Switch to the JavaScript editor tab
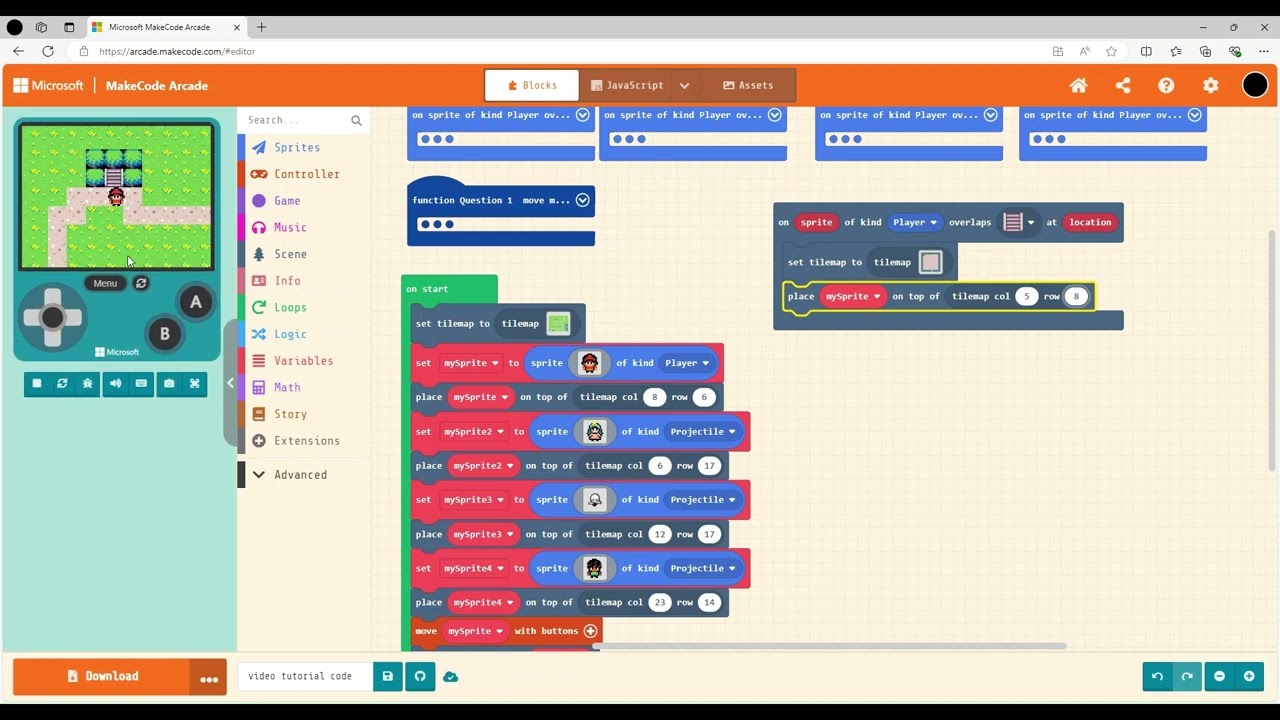 pyautogui.click(x=626, y=86)
